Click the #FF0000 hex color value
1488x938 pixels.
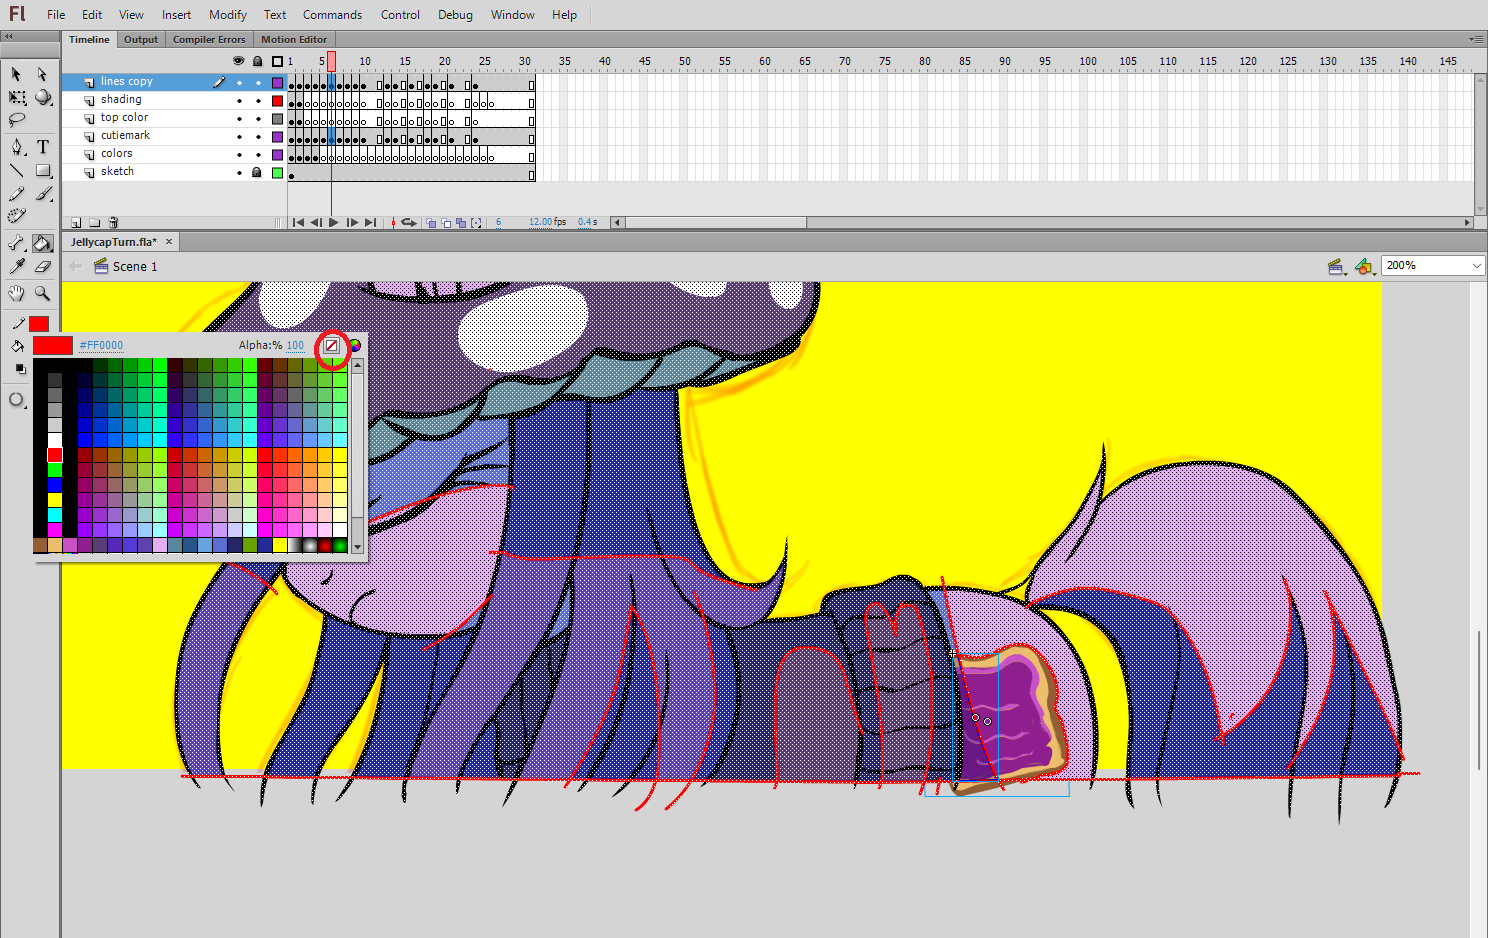[101, 346]
